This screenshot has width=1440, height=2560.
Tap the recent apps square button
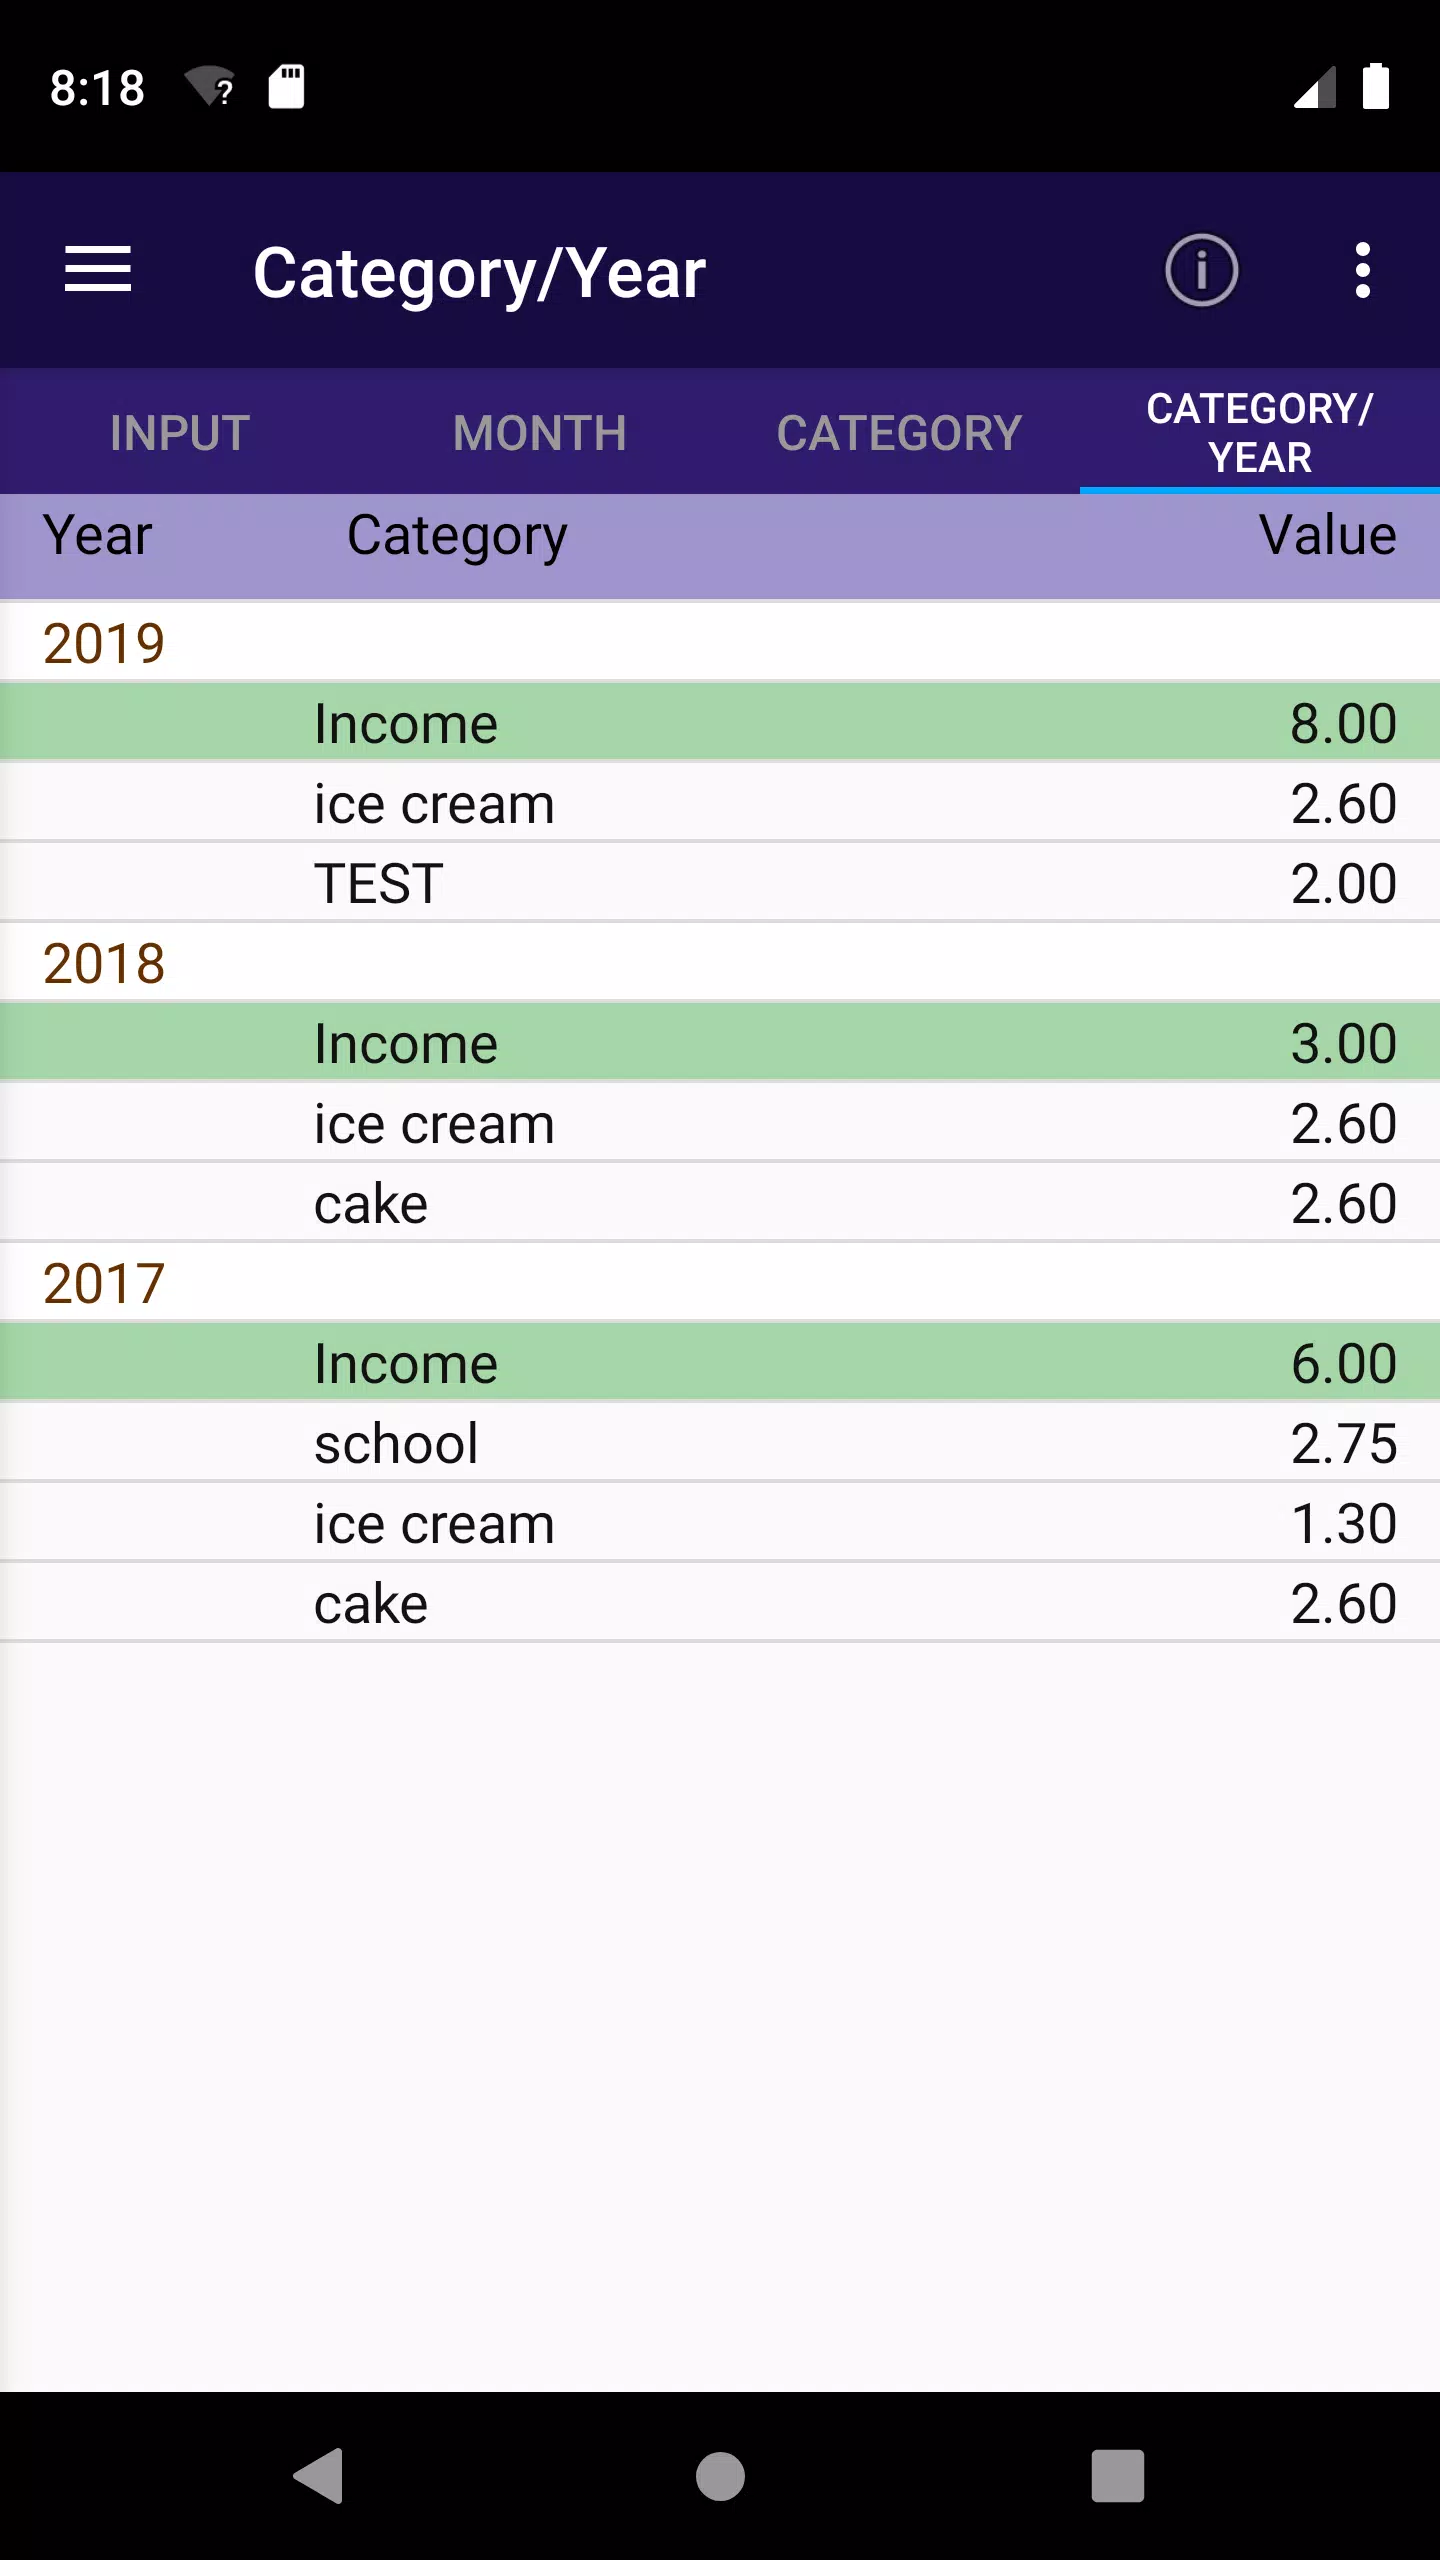pos(1118,2476)
